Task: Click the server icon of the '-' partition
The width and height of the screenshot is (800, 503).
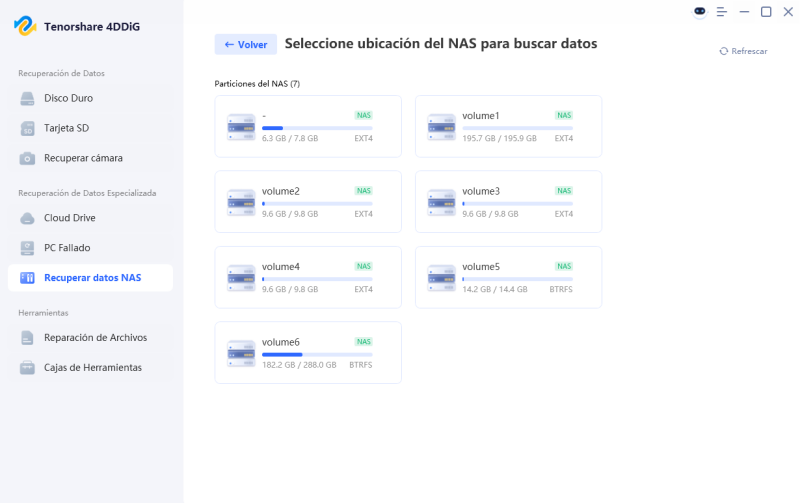Action: pyautogui.click(x=241, y=127)
